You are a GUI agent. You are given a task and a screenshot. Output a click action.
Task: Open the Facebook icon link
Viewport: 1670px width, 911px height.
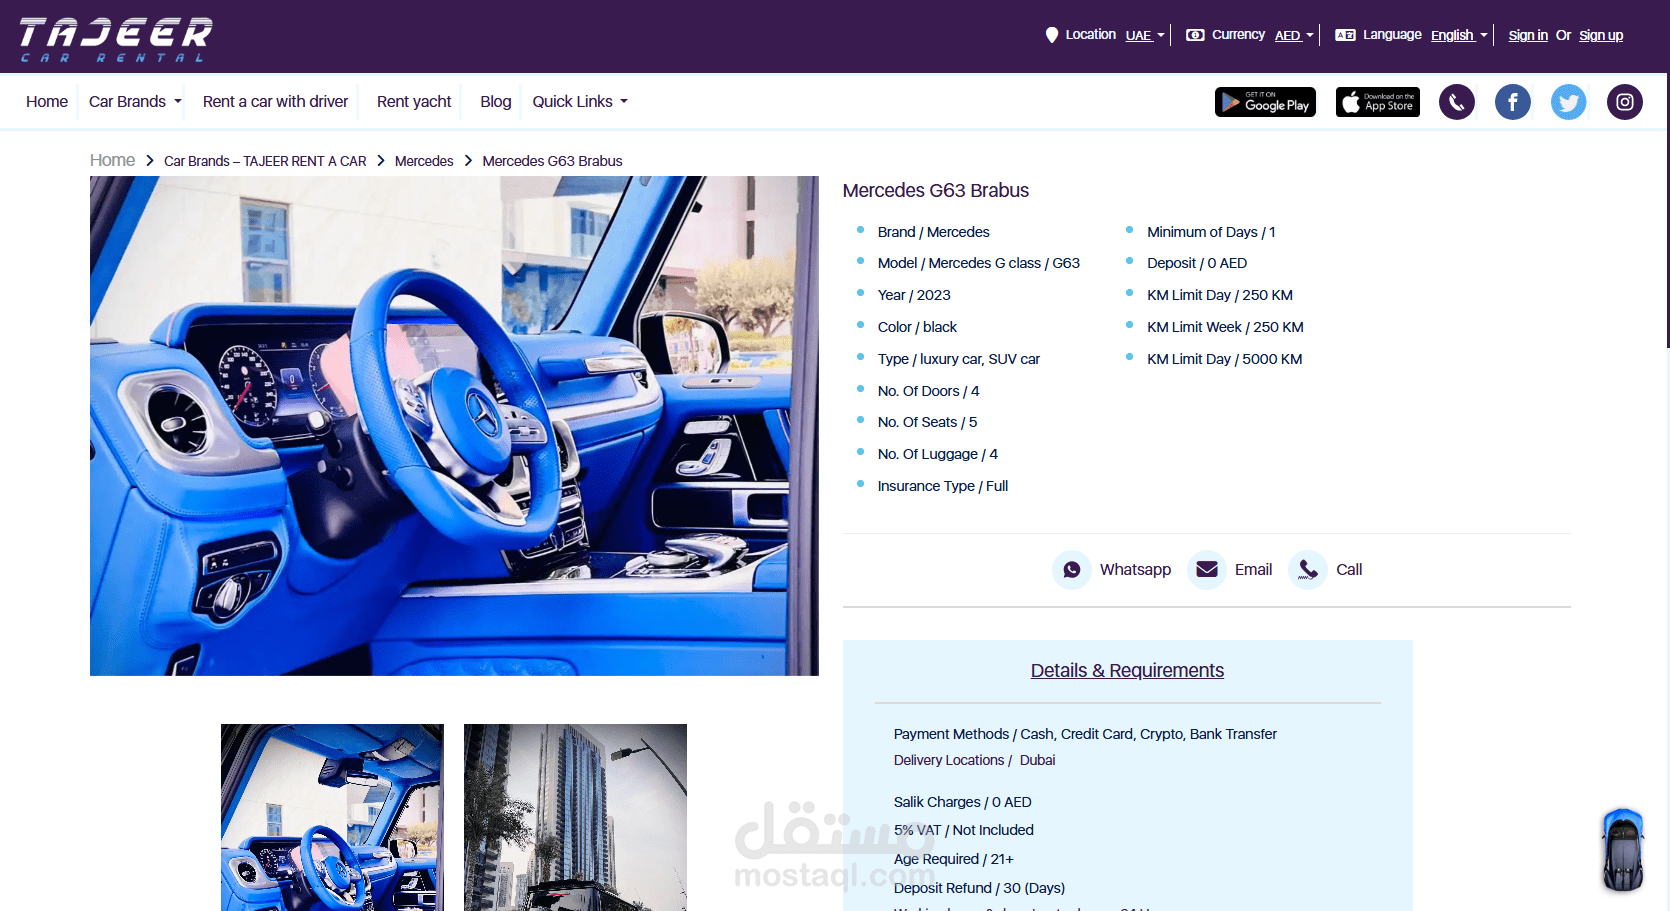pyautogui.click(x=1513, y=102)
